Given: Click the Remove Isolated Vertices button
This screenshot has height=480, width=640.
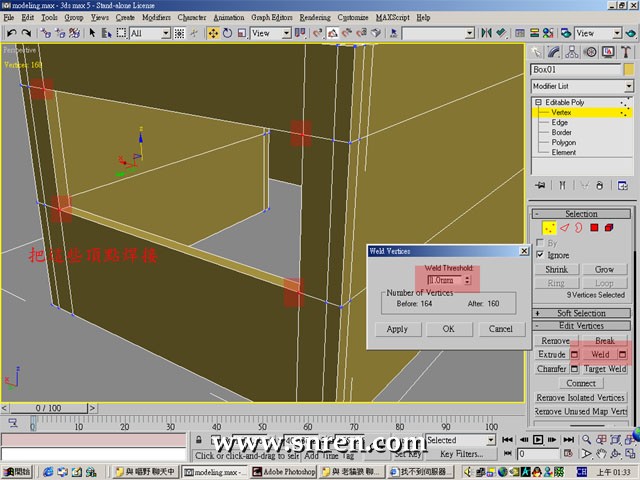Looking at the screenshot, I should tap(580, 398).
